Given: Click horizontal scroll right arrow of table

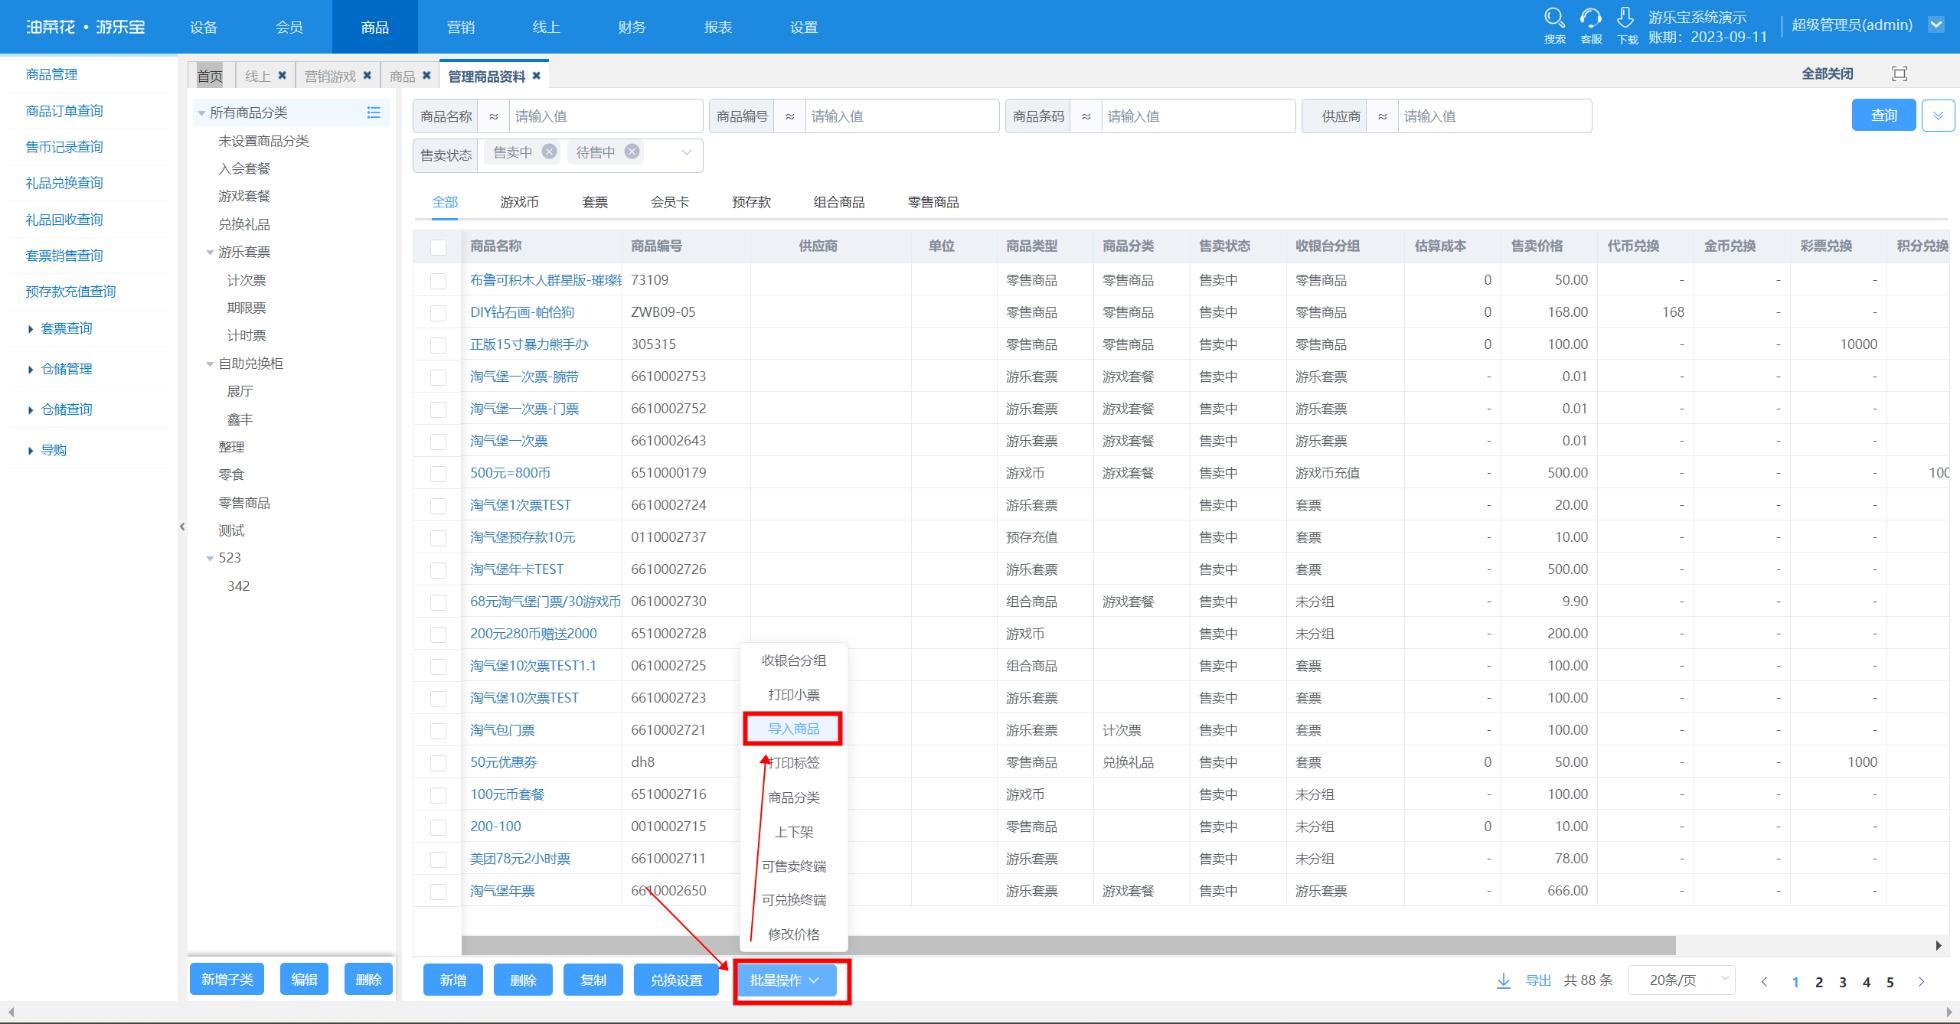Looking at the screenshot, I should pos(1938,945).
